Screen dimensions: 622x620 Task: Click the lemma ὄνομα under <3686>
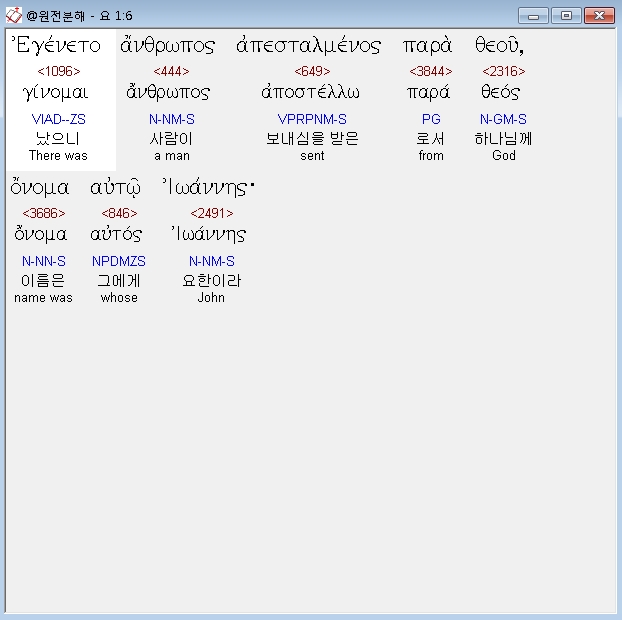point(40,234)
